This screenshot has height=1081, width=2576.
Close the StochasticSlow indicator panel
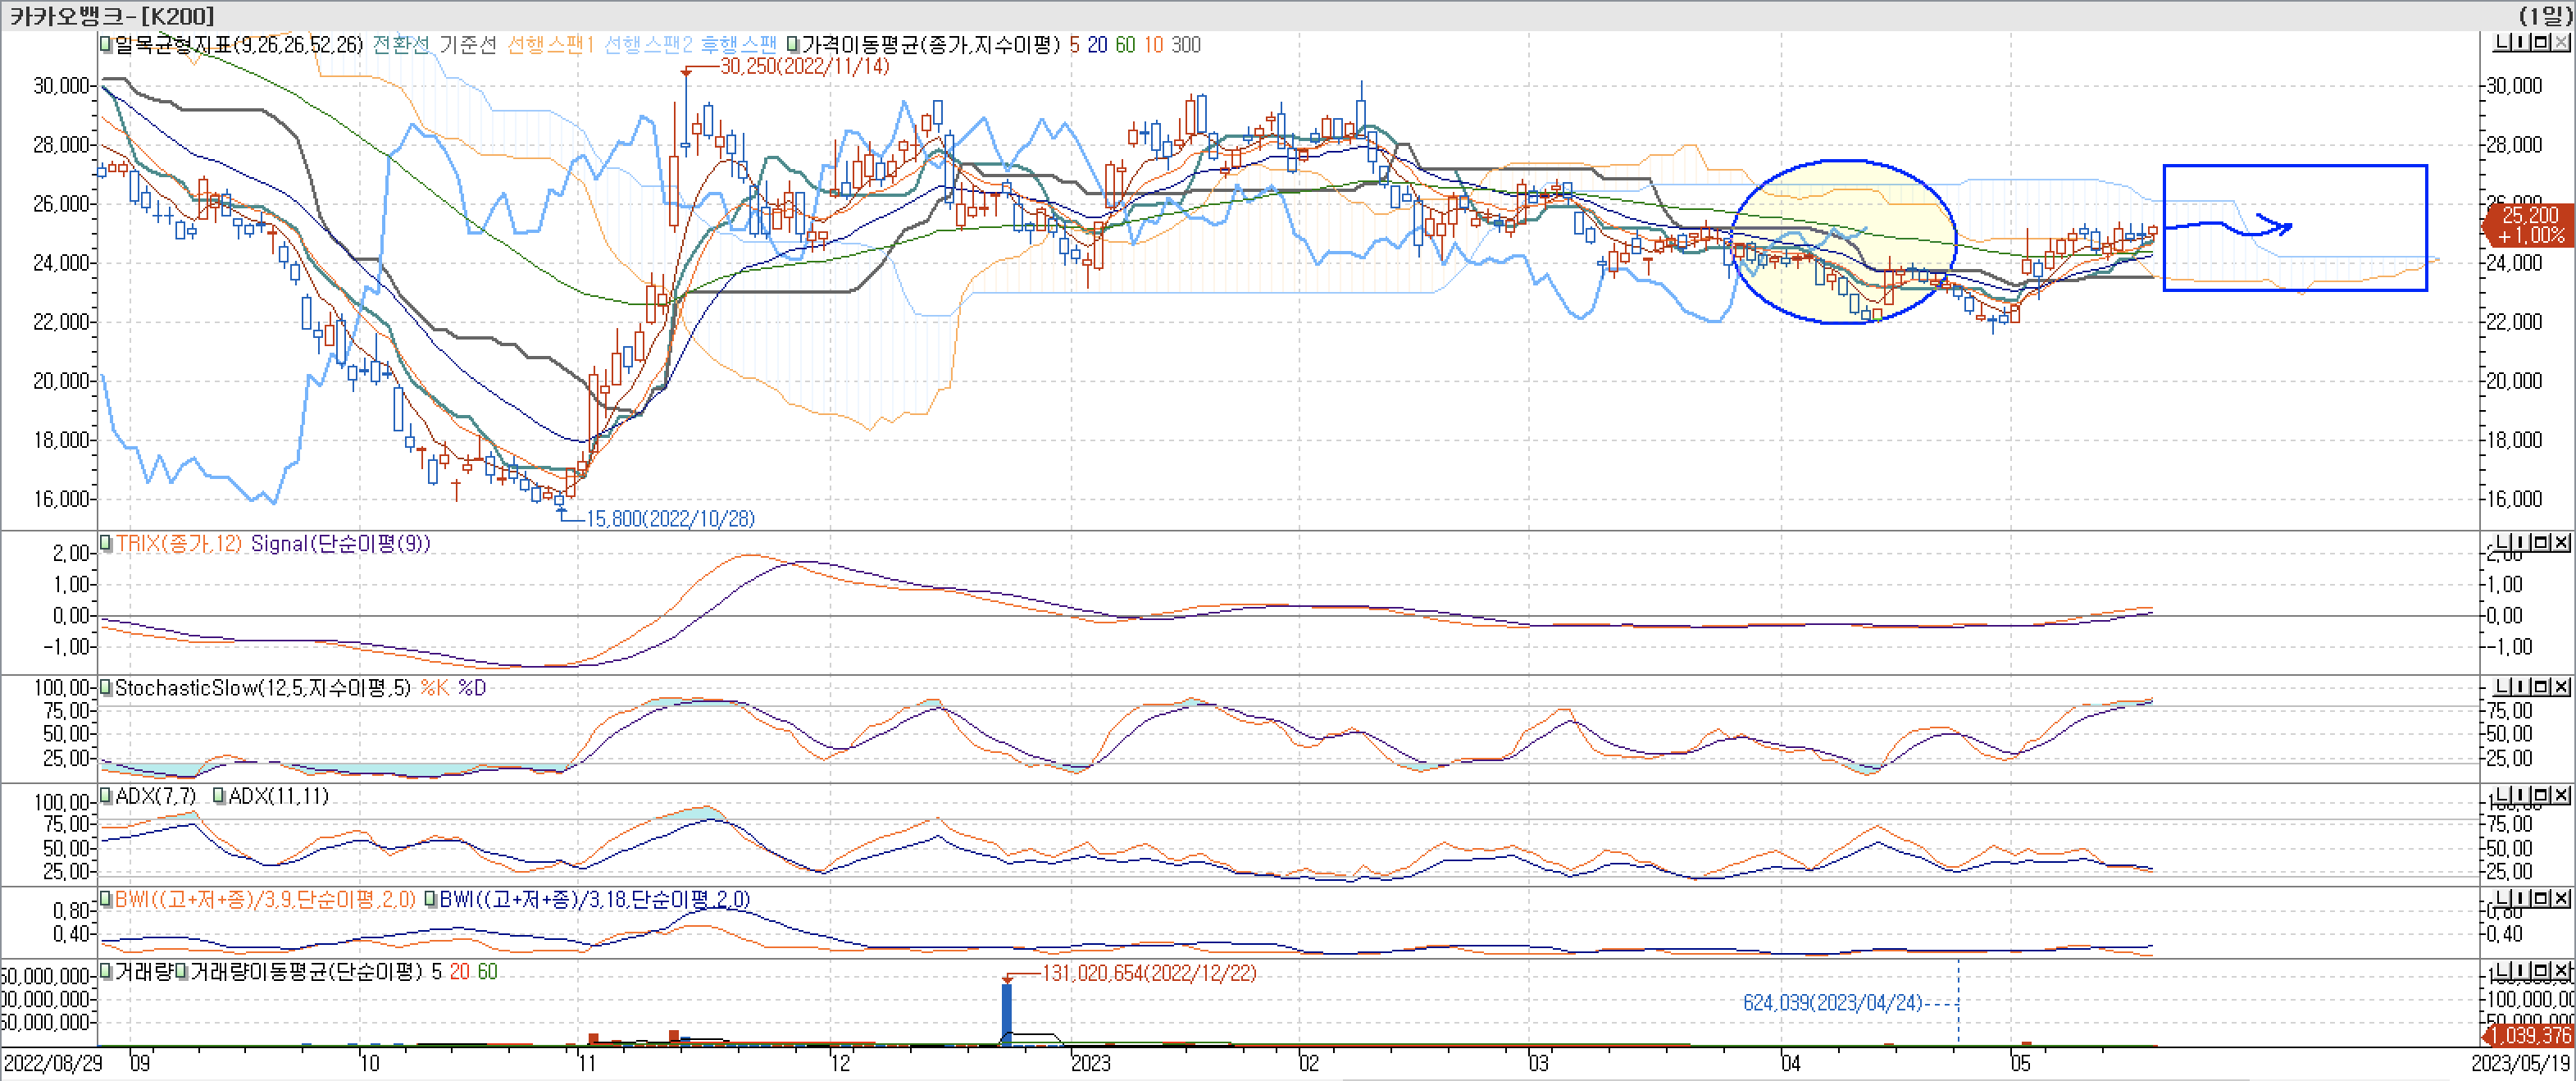pyautogui.click(x=2562, y=686)
